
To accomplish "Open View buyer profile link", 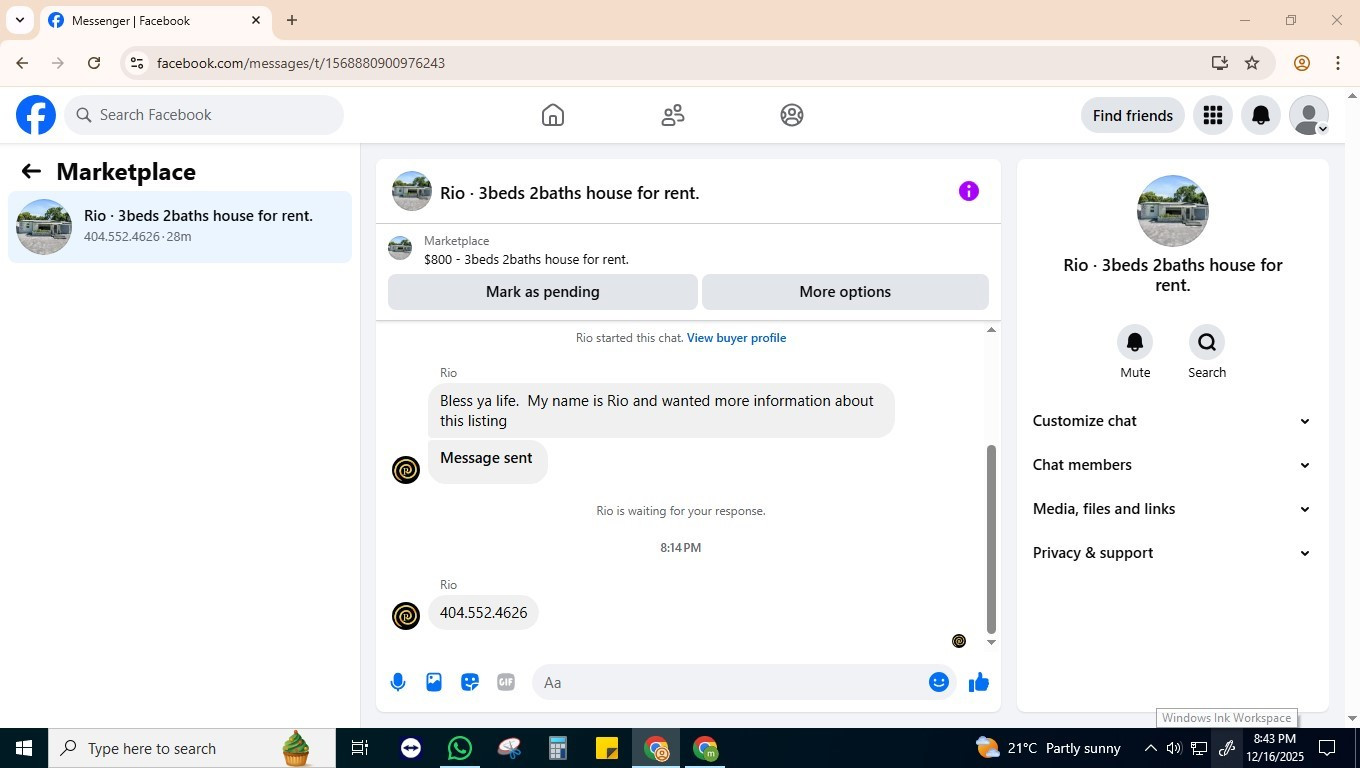I will pos(736,338).
